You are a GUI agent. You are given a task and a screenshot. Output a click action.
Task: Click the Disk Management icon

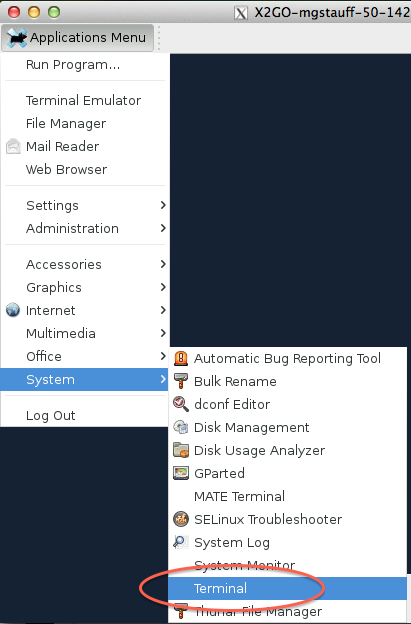181,427
